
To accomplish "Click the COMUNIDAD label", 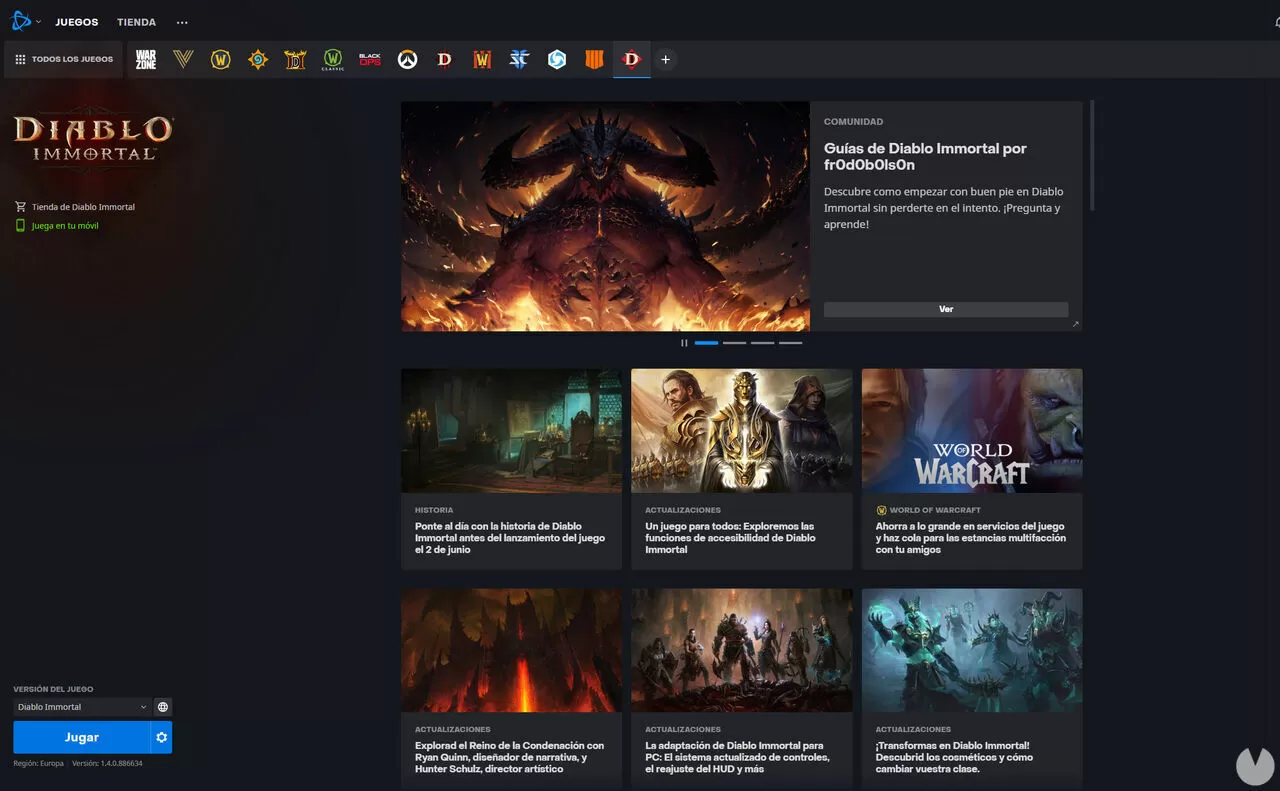I will (x=853, y=122).
